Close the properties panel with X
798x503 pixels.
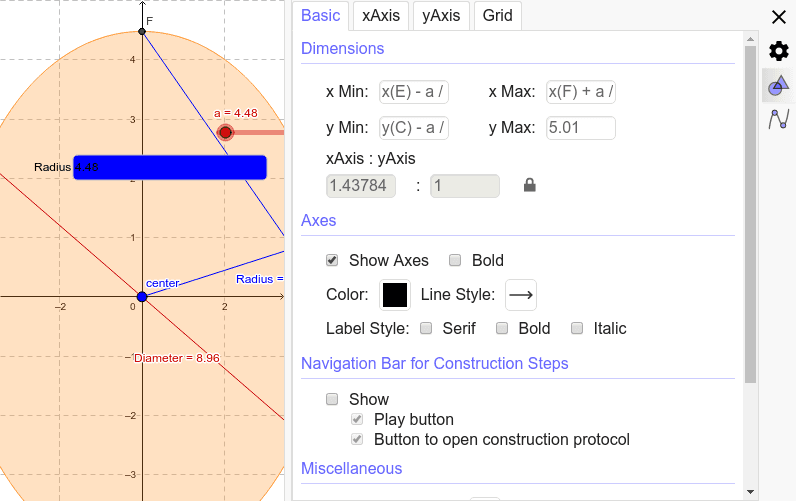coord(778,17)
